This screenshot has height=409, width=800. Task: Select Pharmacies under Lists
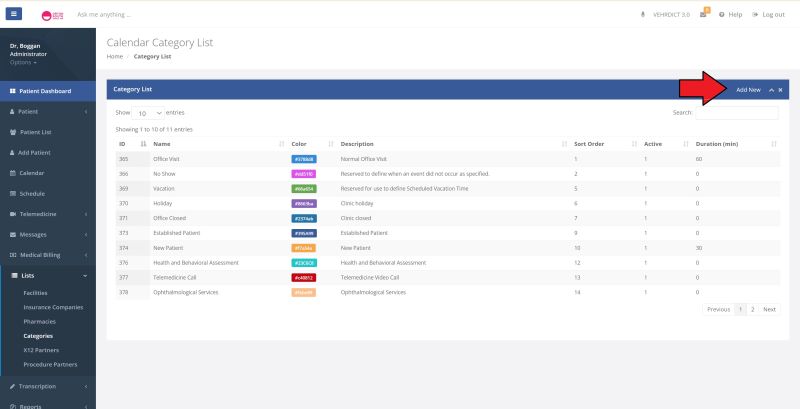[x=39, y=322]
